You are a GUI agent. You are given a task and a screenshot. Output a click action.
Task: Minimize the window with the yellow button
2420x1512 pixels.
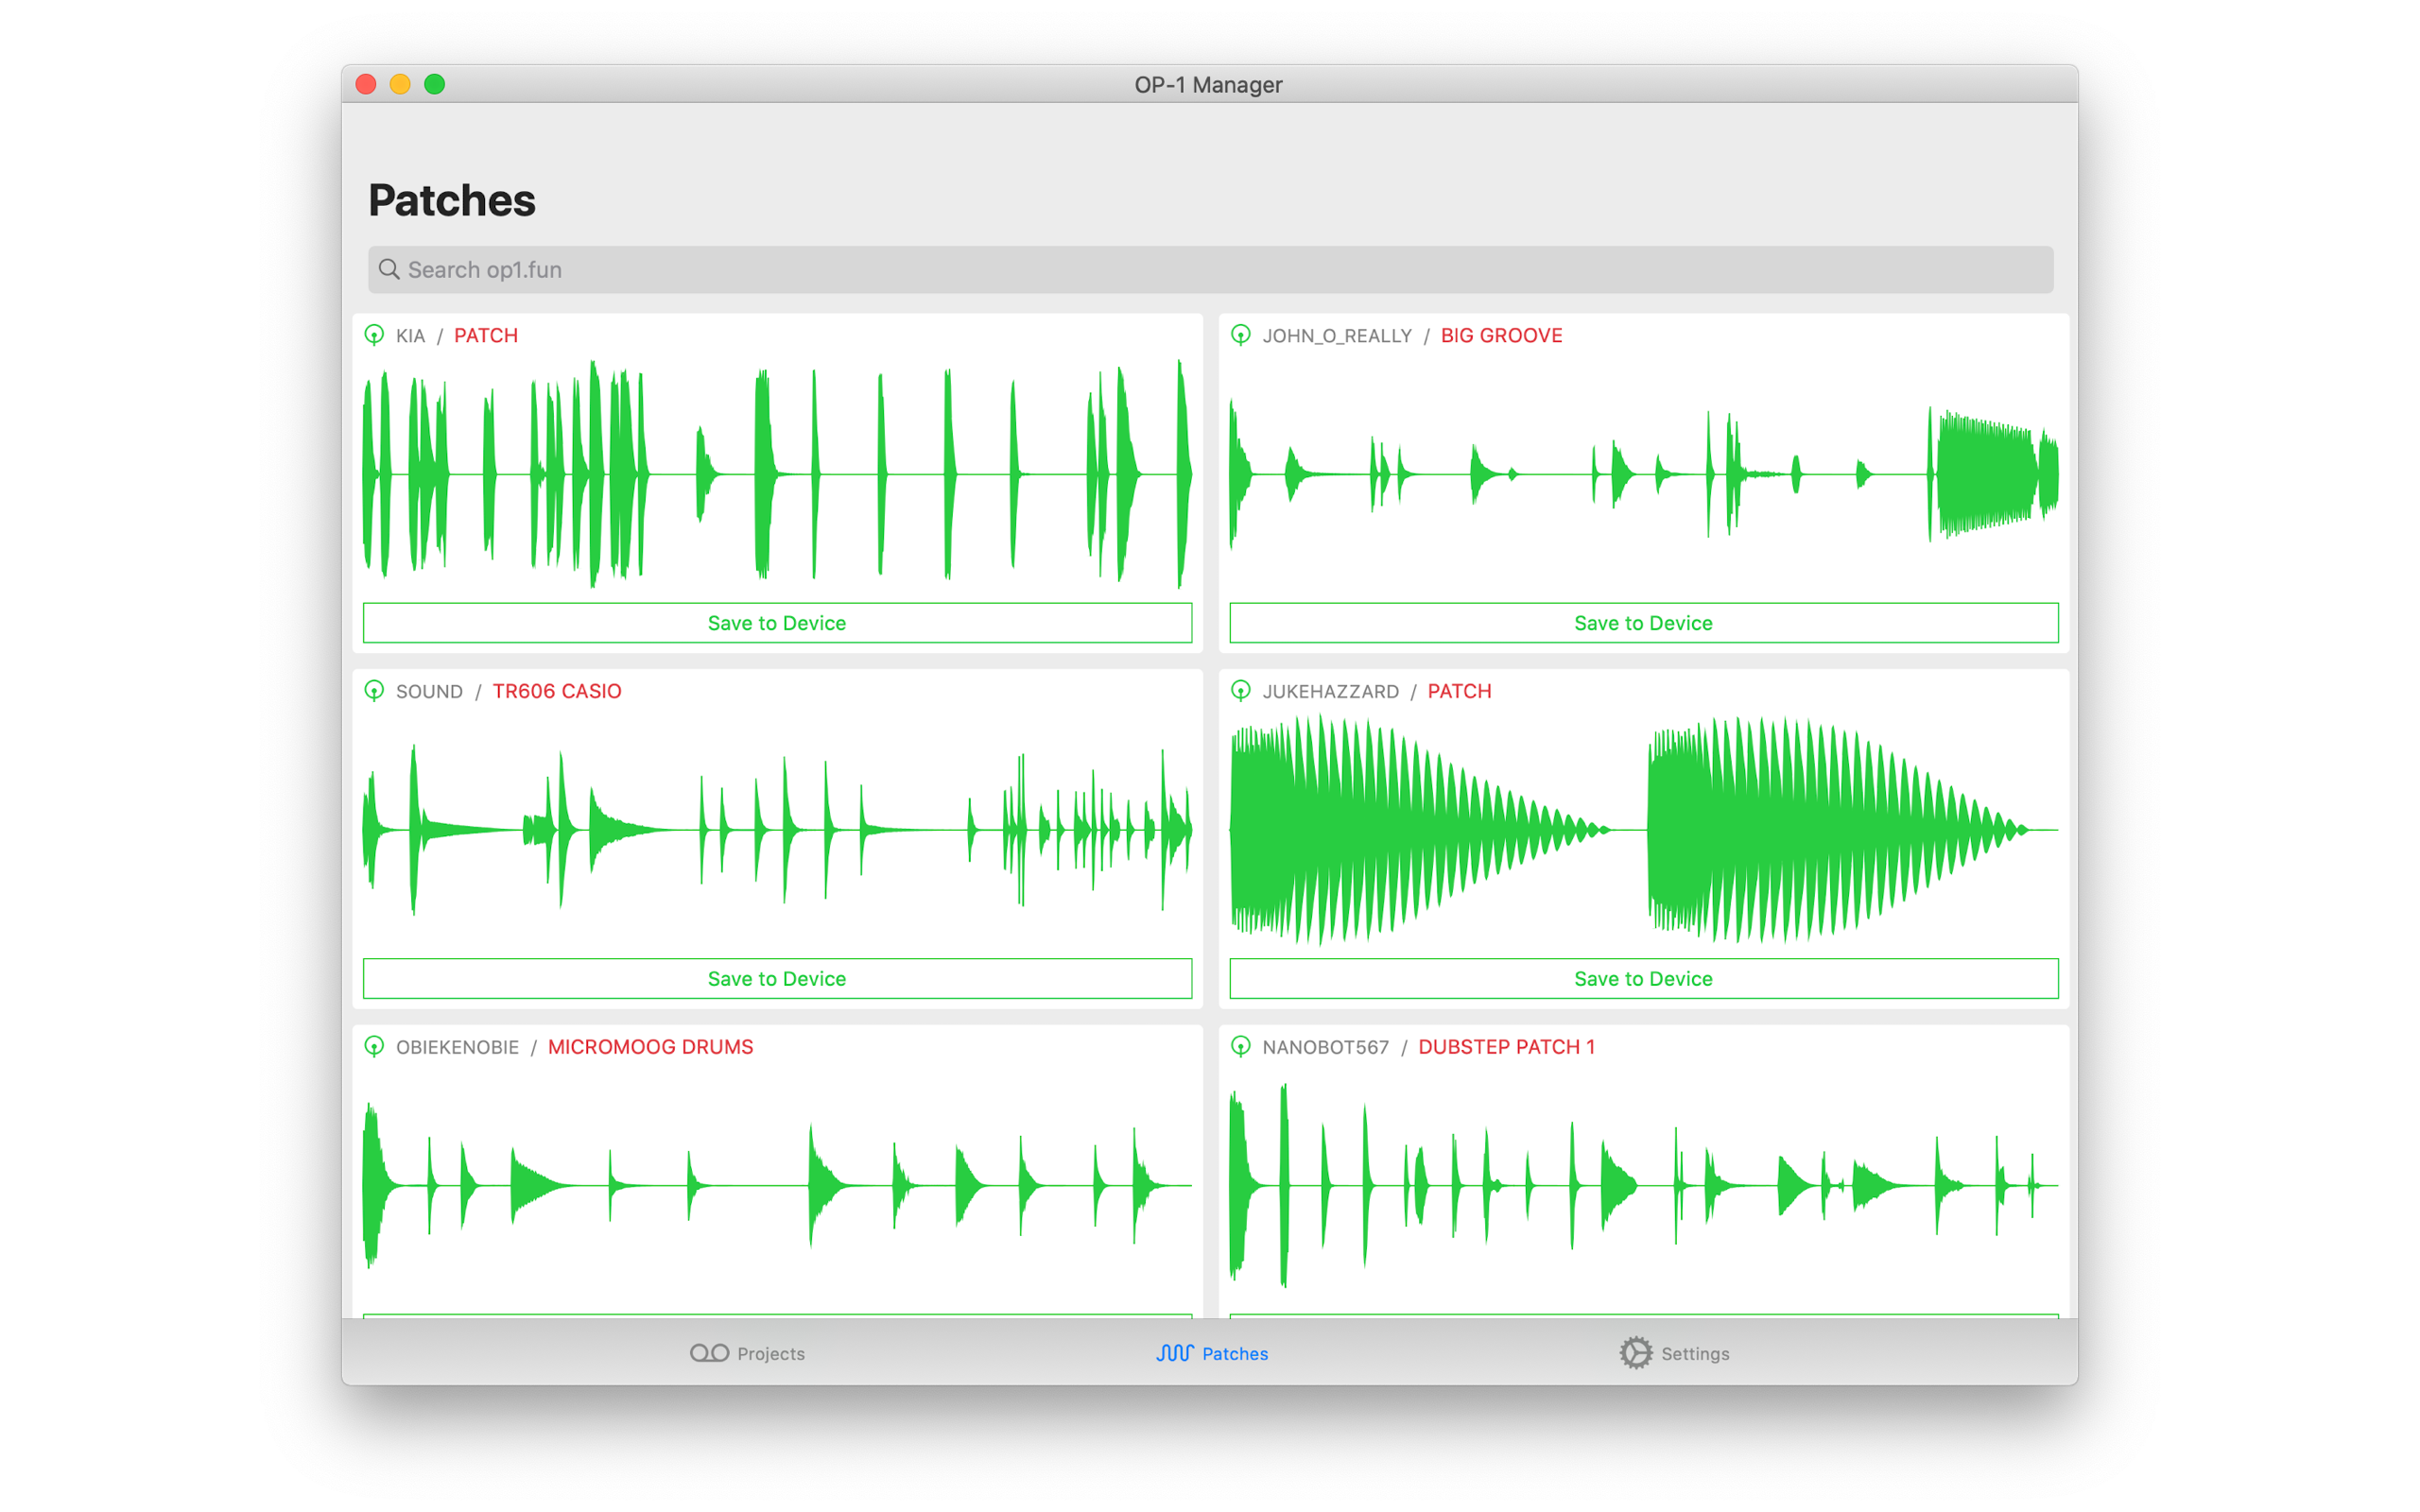point(400,84)
